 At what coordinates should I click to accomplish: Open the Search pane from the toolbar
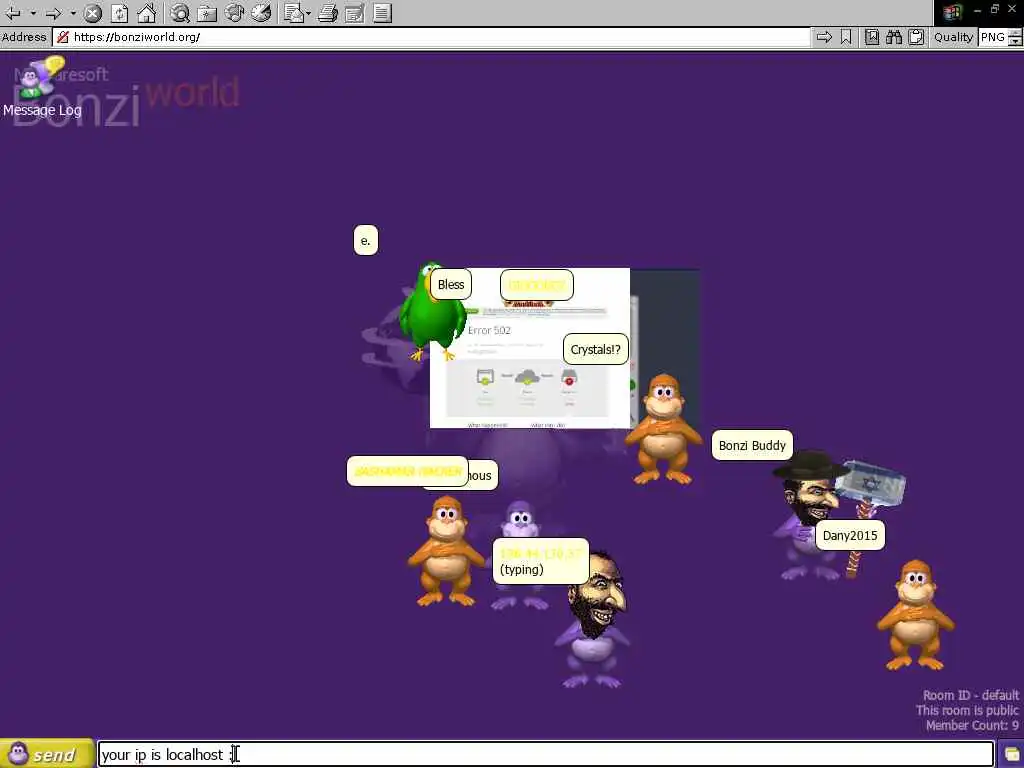180,13
